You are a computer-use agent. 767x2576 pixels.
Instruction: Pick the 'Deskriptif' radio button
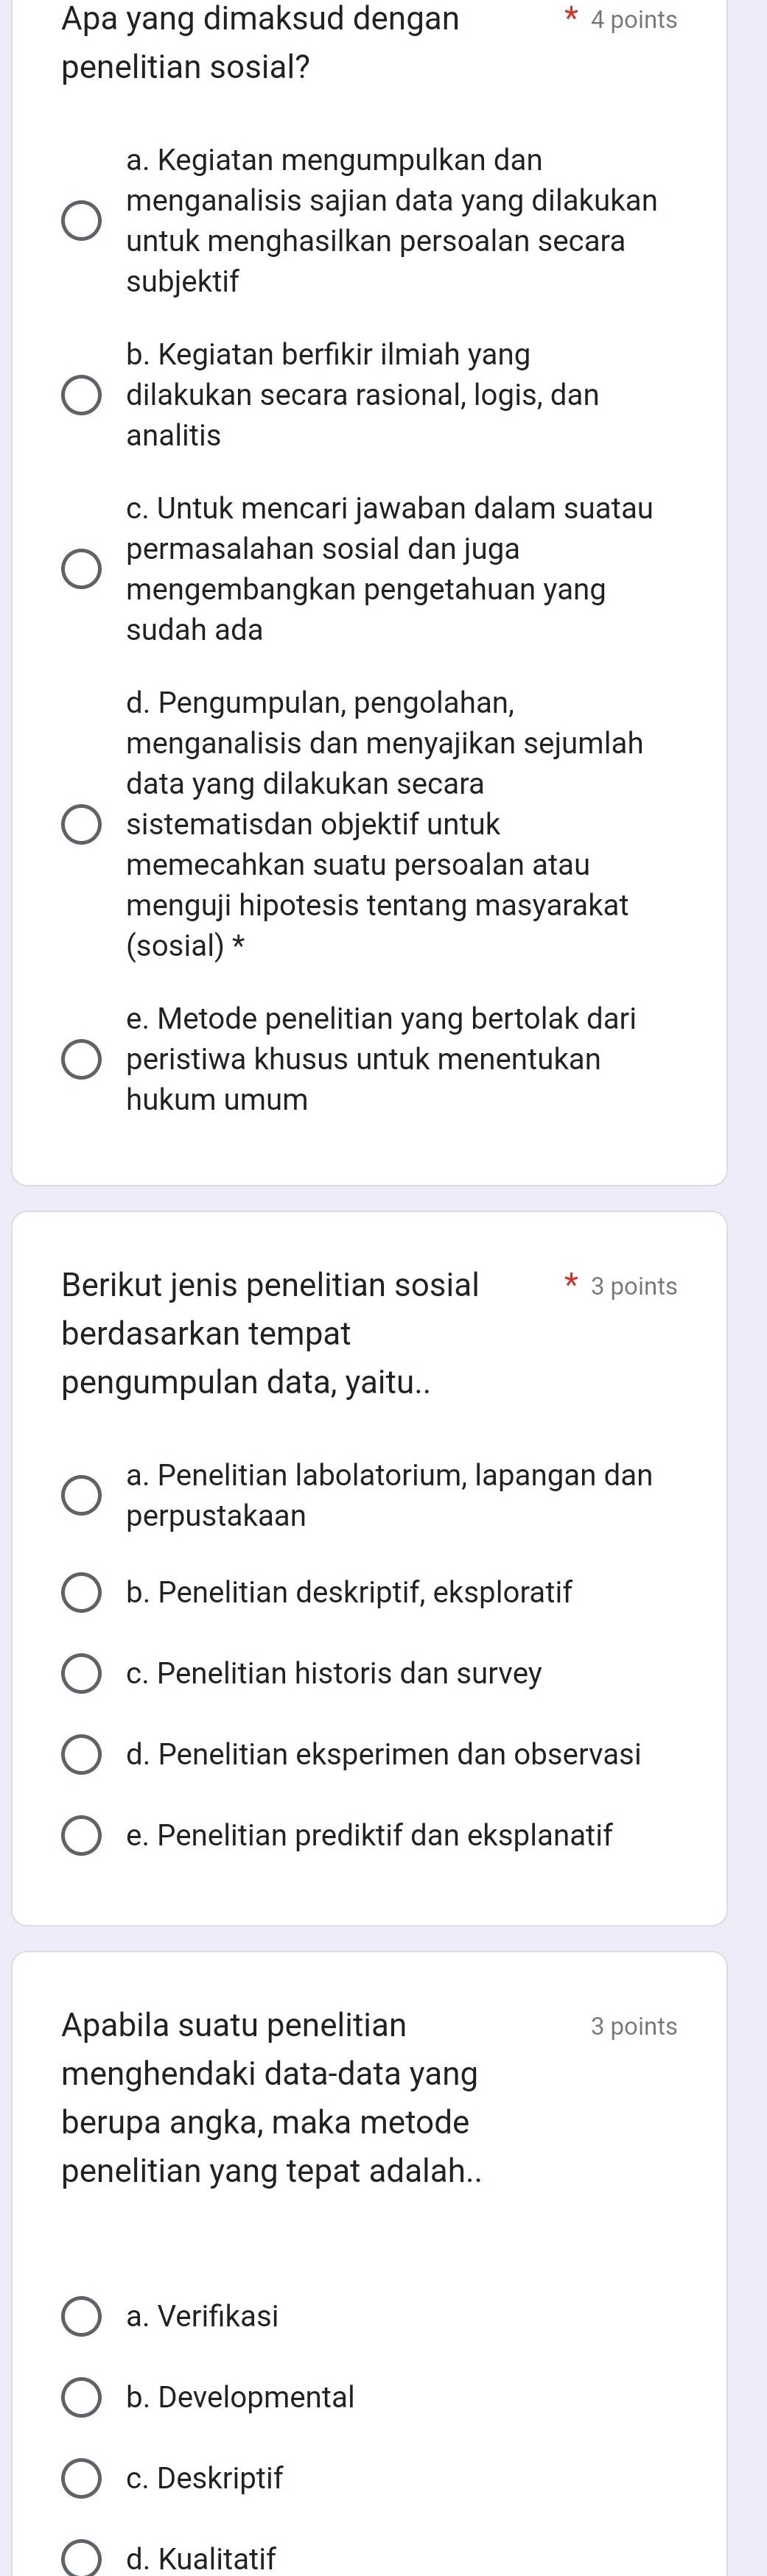[82, 2478]
